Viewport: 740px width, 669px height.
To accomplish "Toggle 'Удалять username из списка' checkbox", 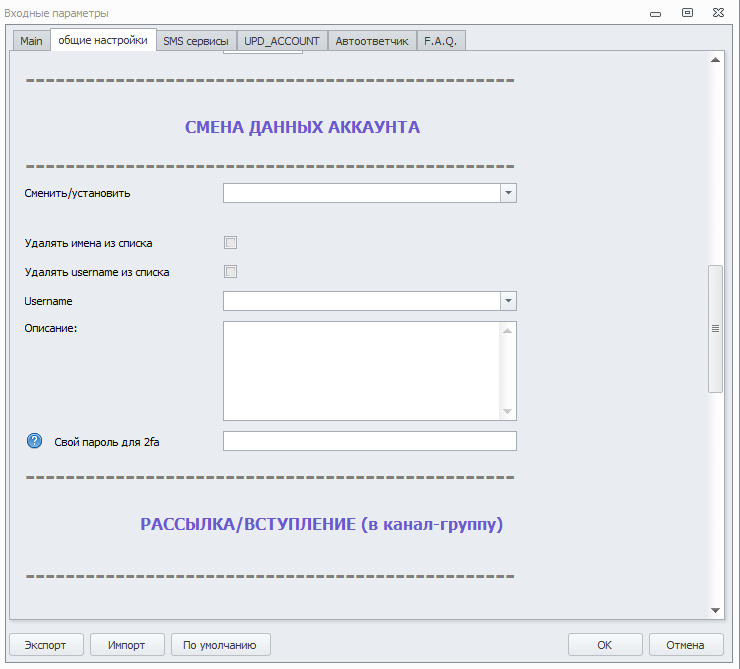I will [230, 272].
